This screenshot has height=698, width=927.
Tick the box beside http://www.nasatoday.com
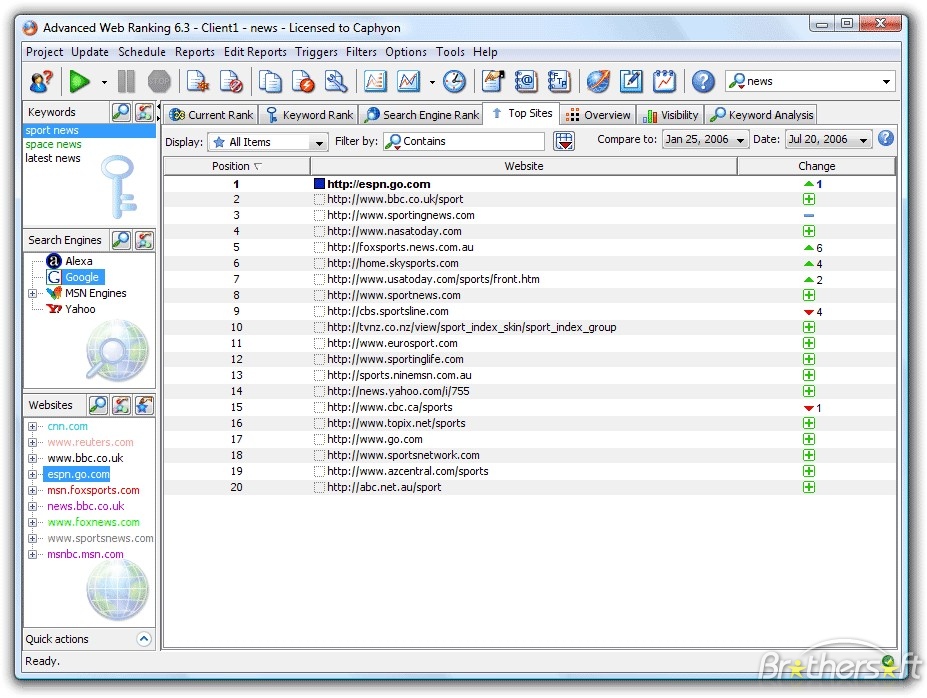coord(319,231)
